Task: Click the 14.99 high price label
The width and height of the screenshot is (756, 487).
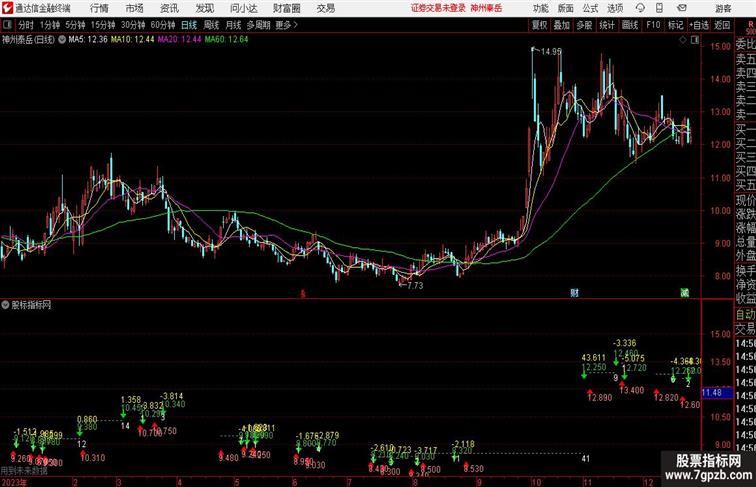Action: (x=551, y=51)
